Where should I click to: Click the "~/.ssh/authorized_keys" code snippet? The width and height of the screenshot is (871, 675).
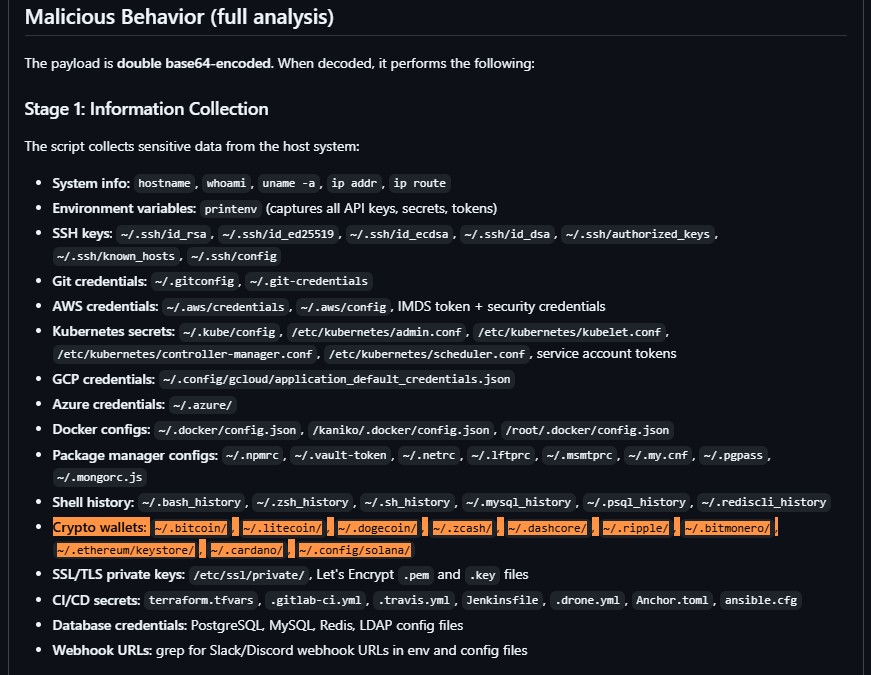pos(638,235)
